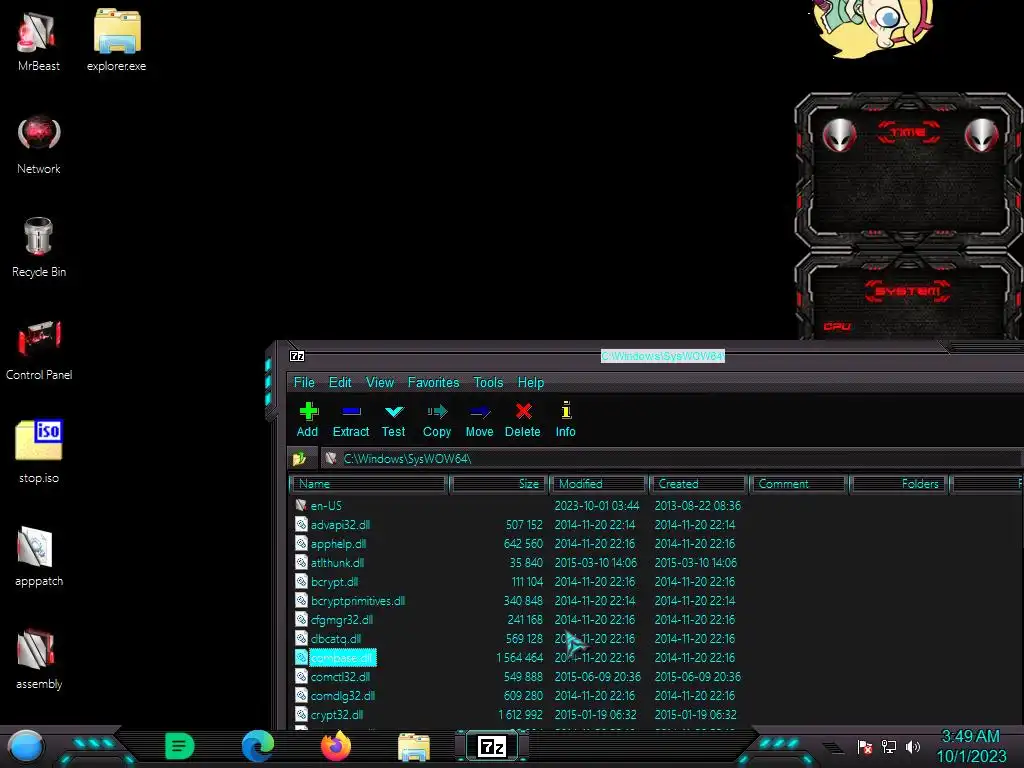This screenshot has width=1024, height=768.
Task: Click the highlighted combase.dll row
Action: (x=656, y=658)
